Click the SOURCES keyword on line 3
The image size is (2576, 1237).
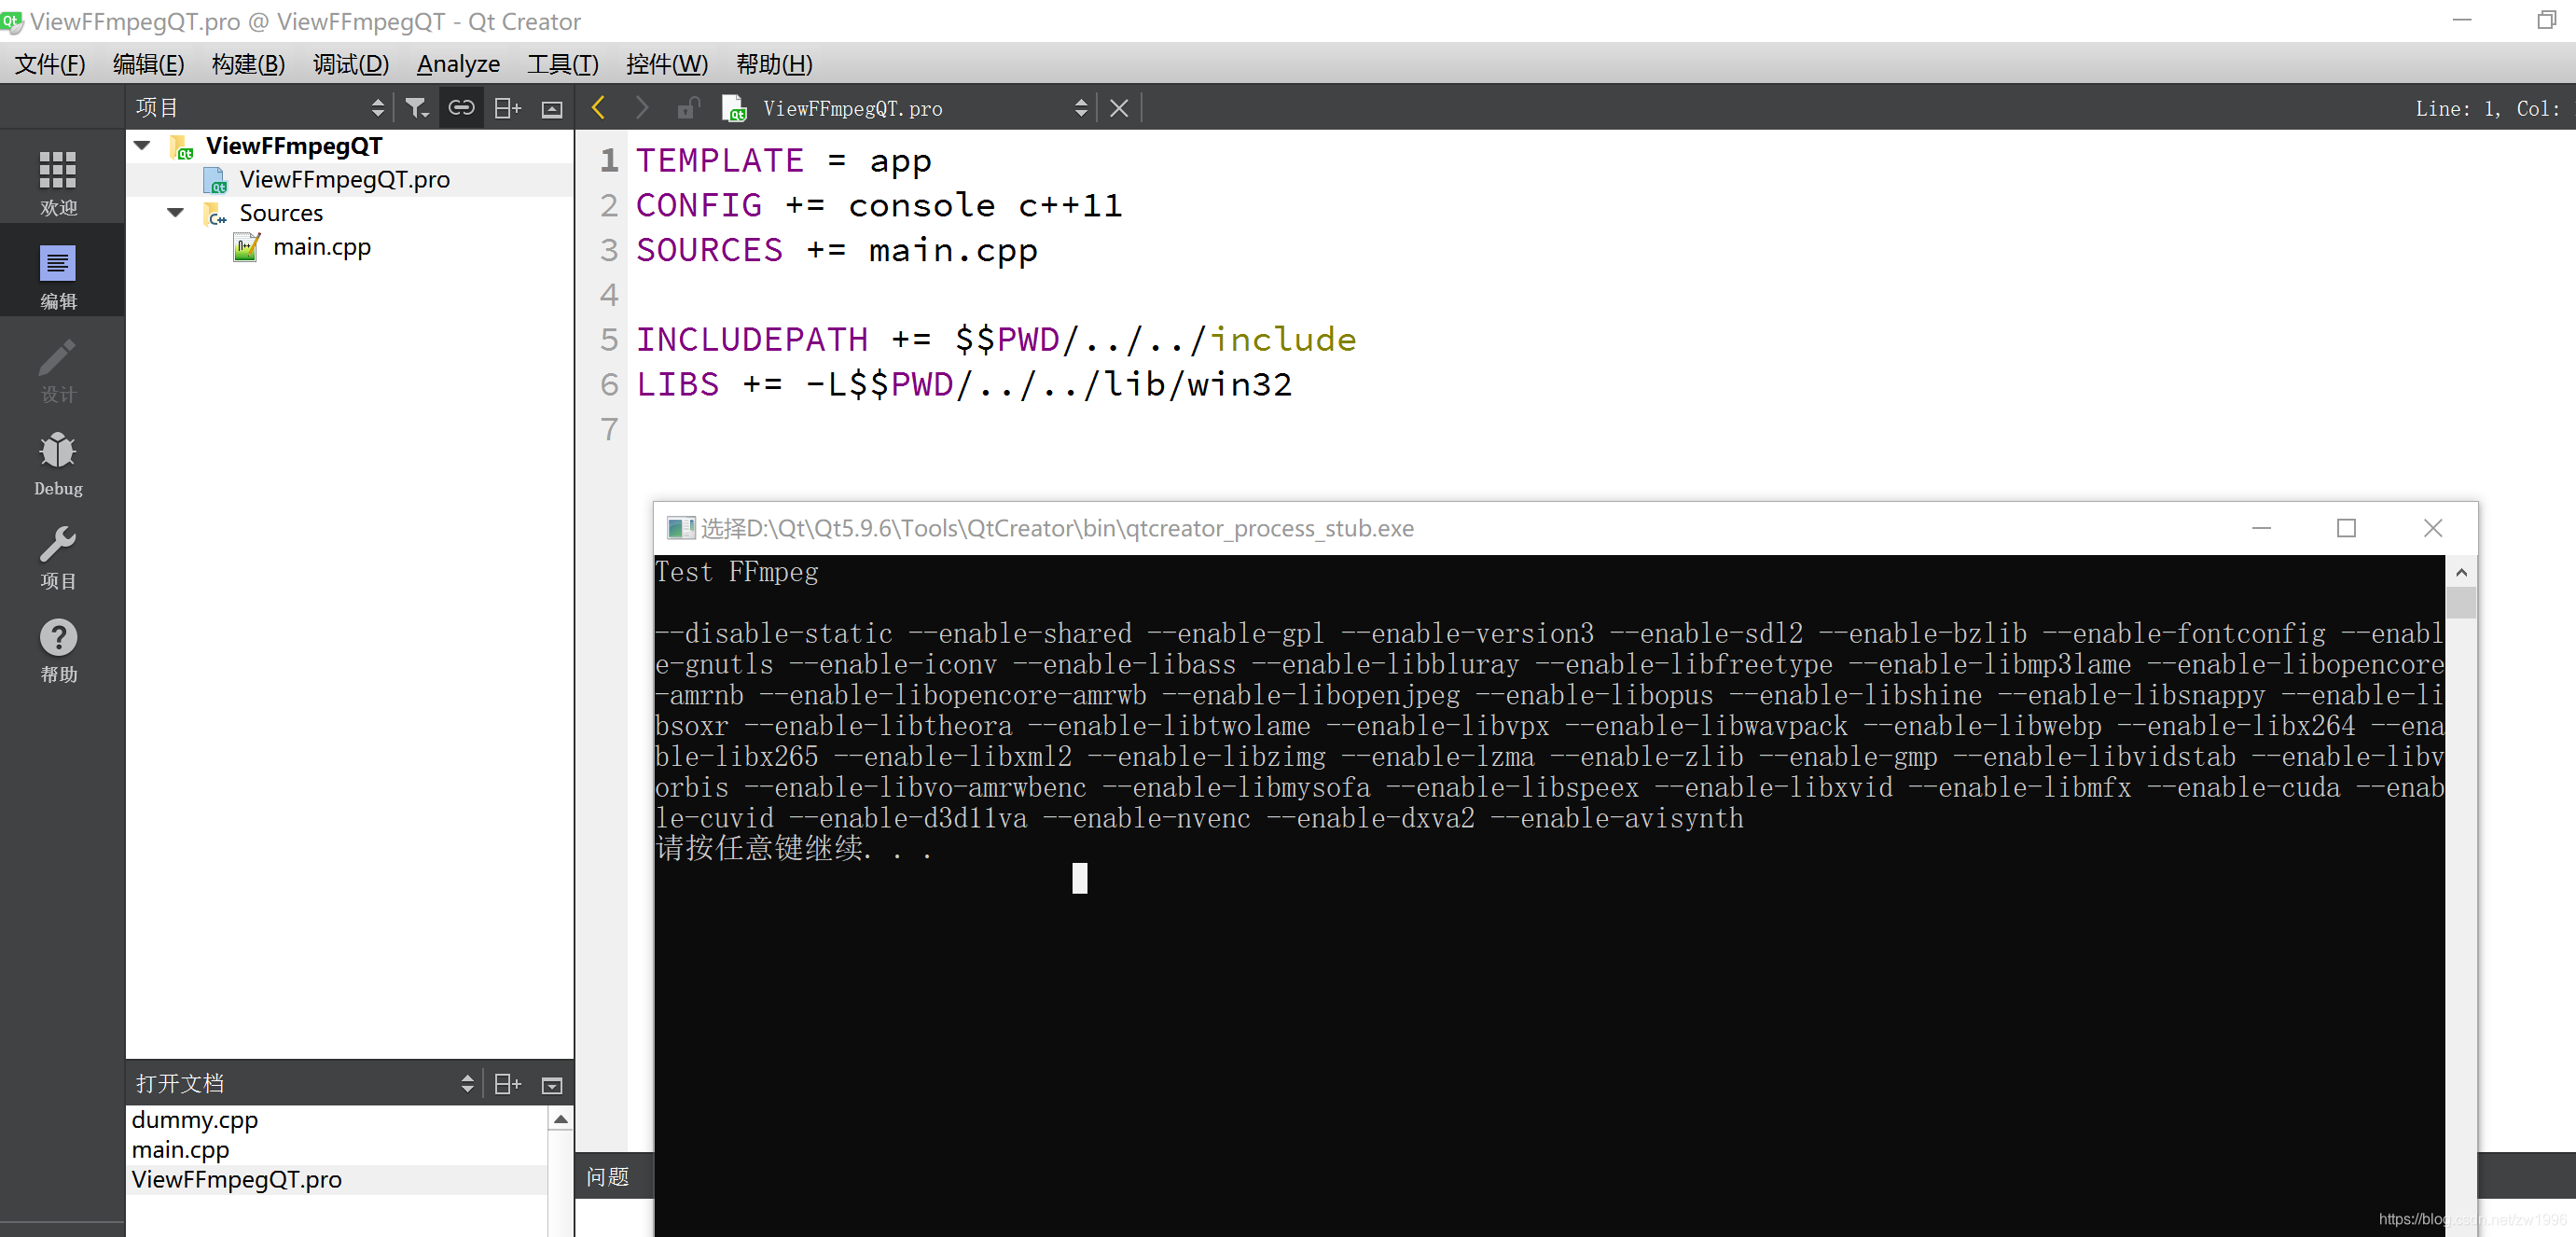point(709,250)
